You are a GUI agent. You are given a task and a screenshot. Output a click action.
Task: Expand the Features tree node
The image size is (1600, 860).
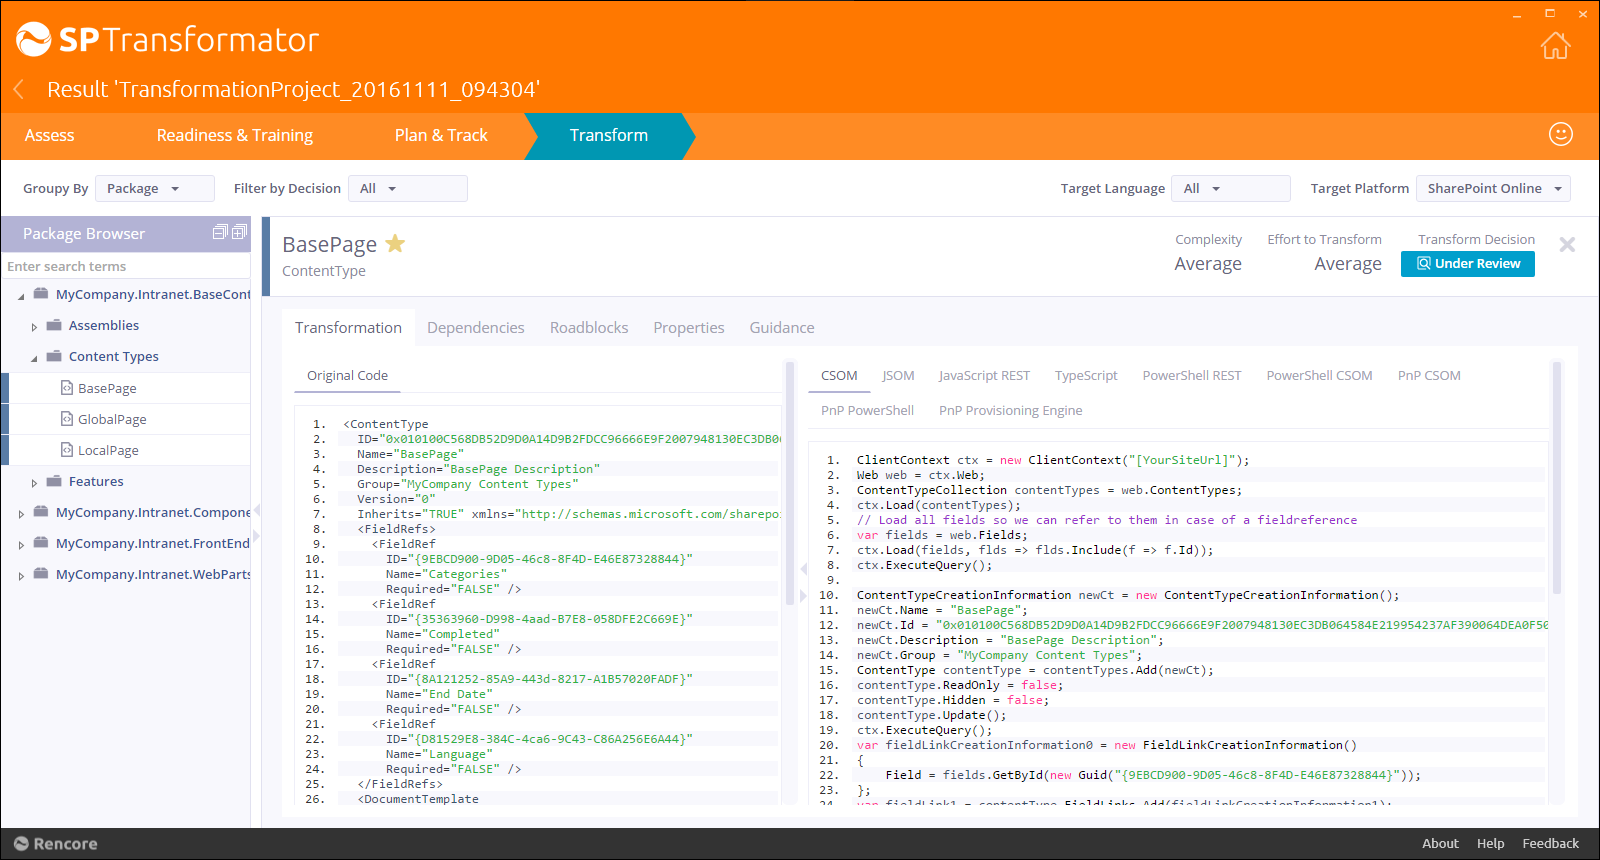tap(34, 483)
